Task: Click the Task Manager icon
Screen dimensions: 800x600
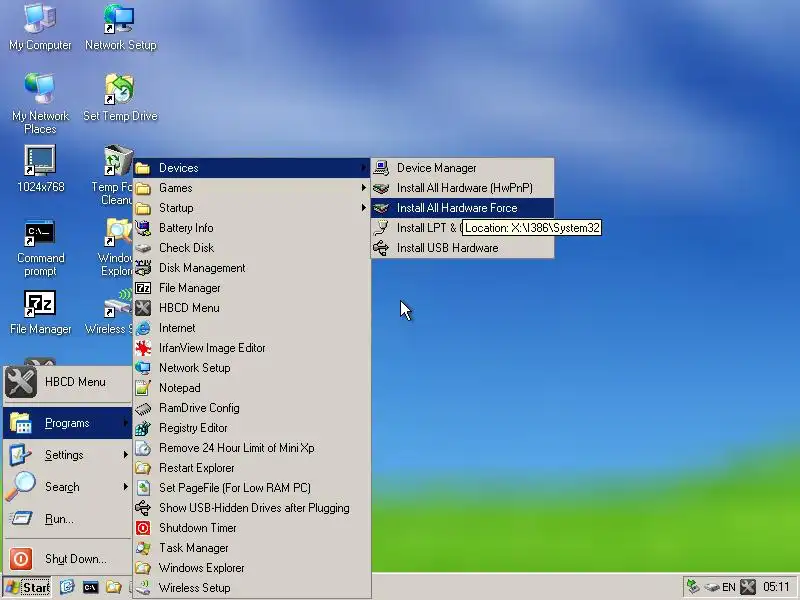Action: pos(143,548)
